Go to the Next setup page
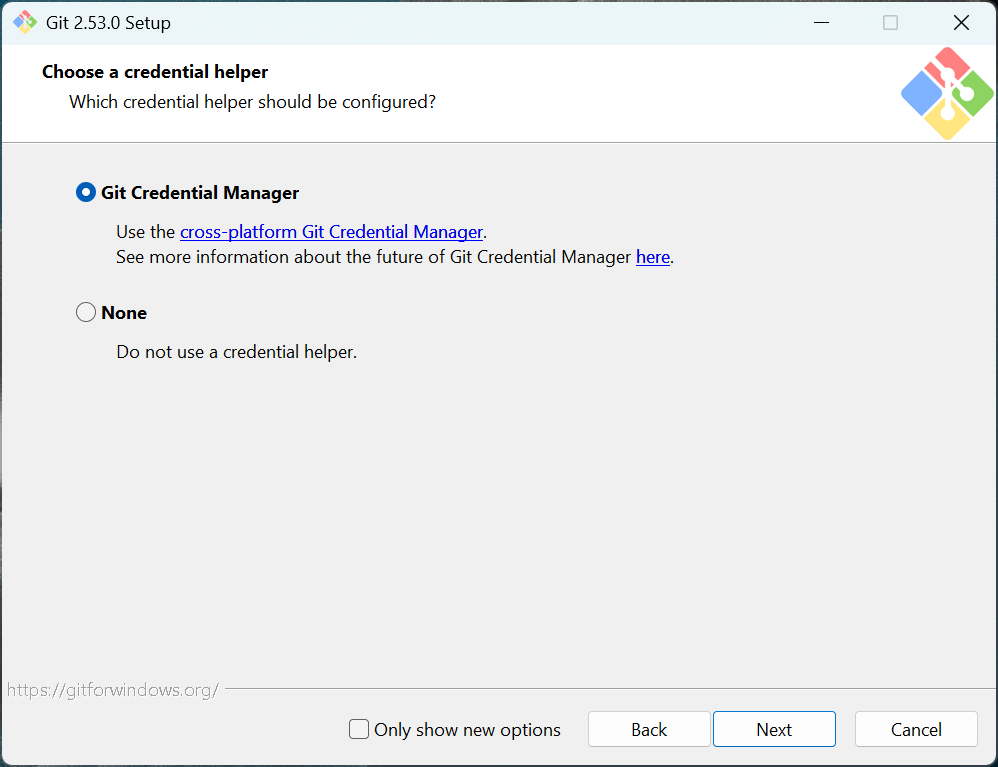 coord(774,729)
